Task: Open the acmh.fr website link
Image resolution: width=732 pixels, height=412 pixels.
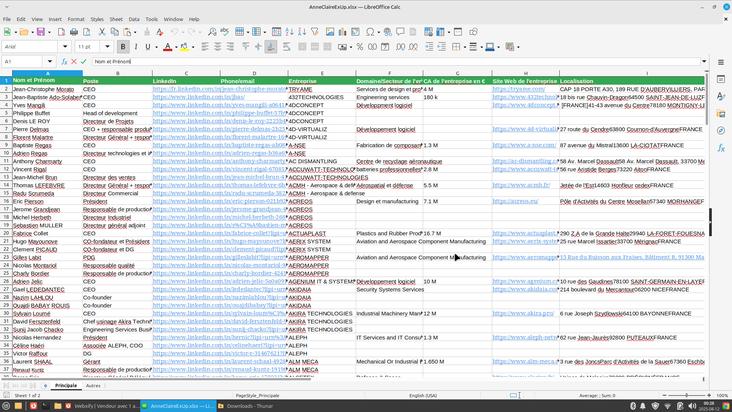Action: (521, 185)
